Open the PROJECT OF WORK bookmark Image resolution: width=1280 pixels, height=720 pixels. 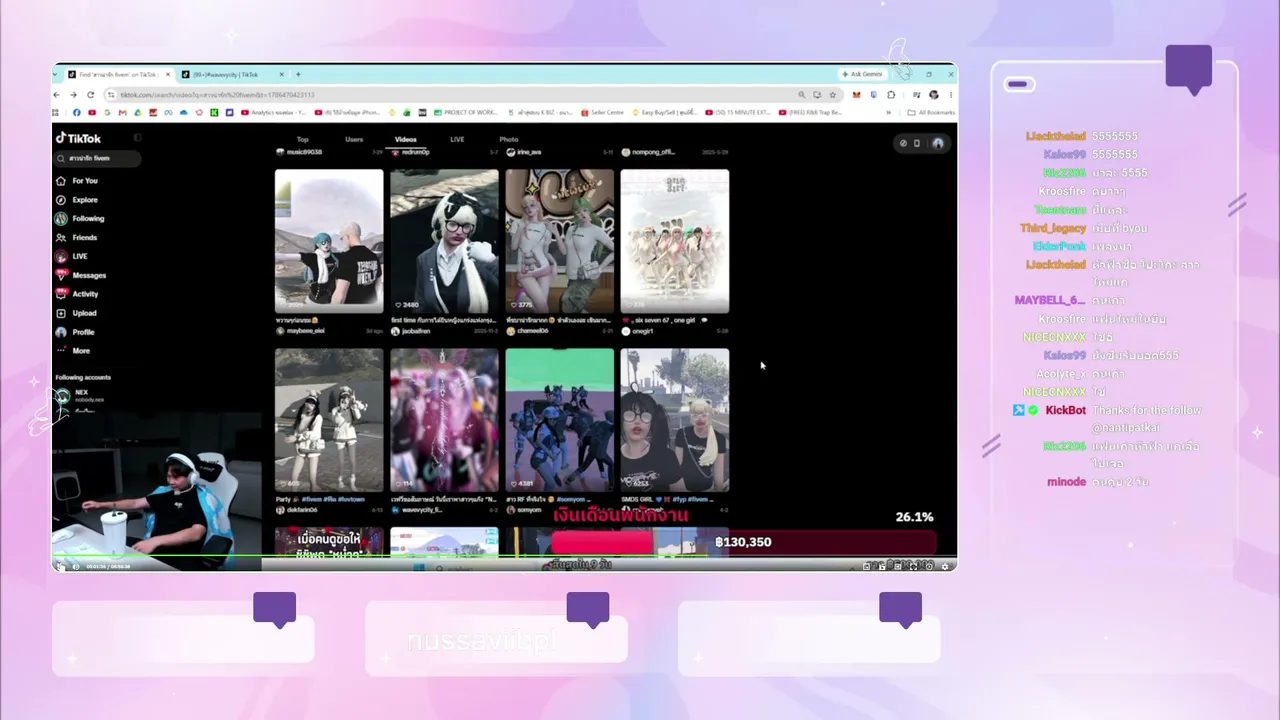pos(466,113)
